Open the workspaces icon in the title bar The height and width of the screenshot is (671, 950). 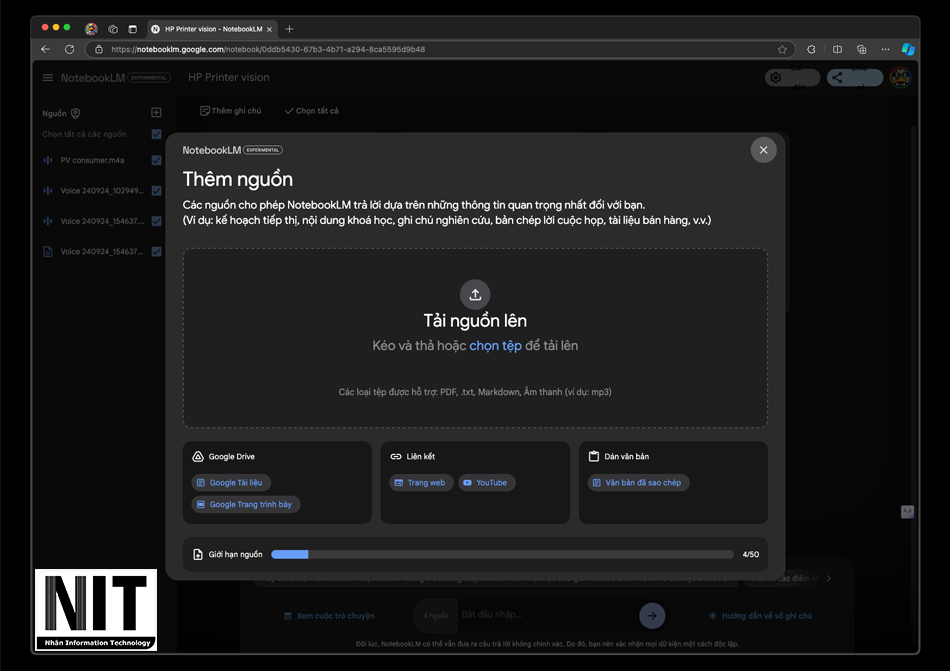point(113,28)
